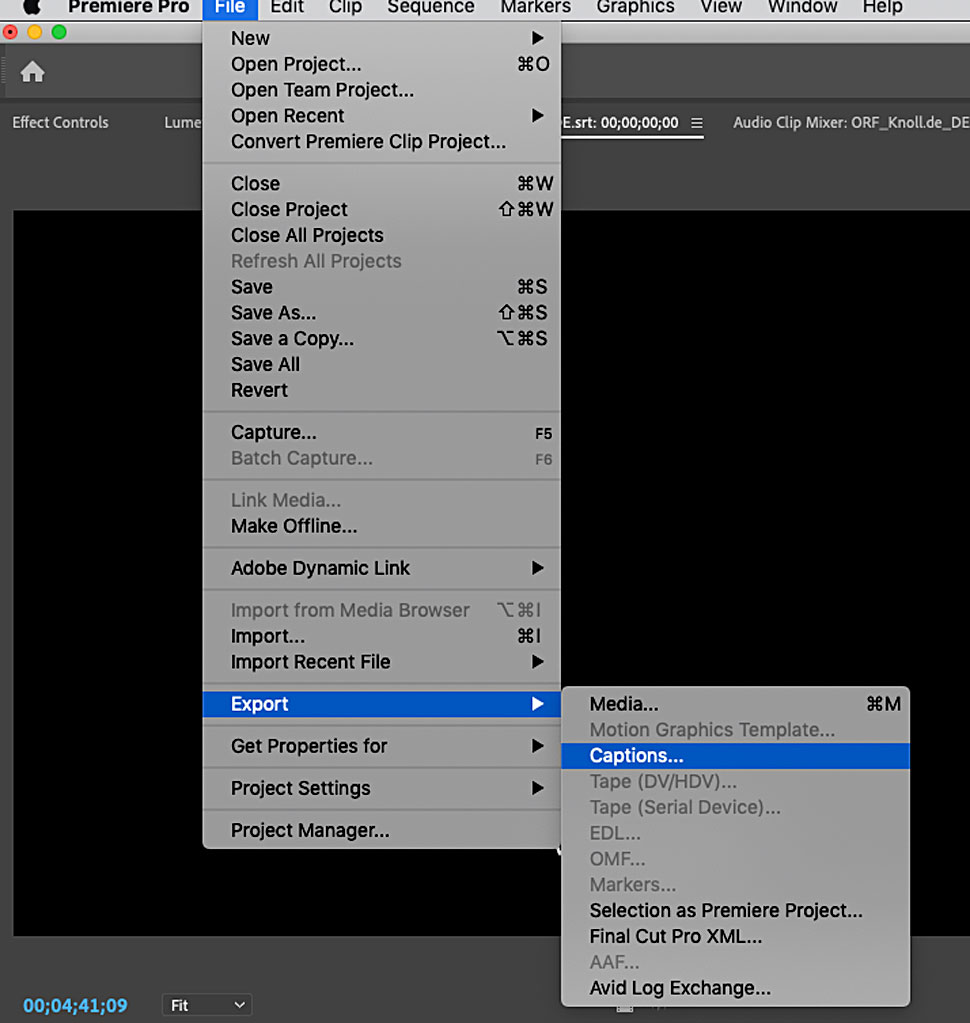
Task: Open the Graphics menu
Action: coord(635,7)
